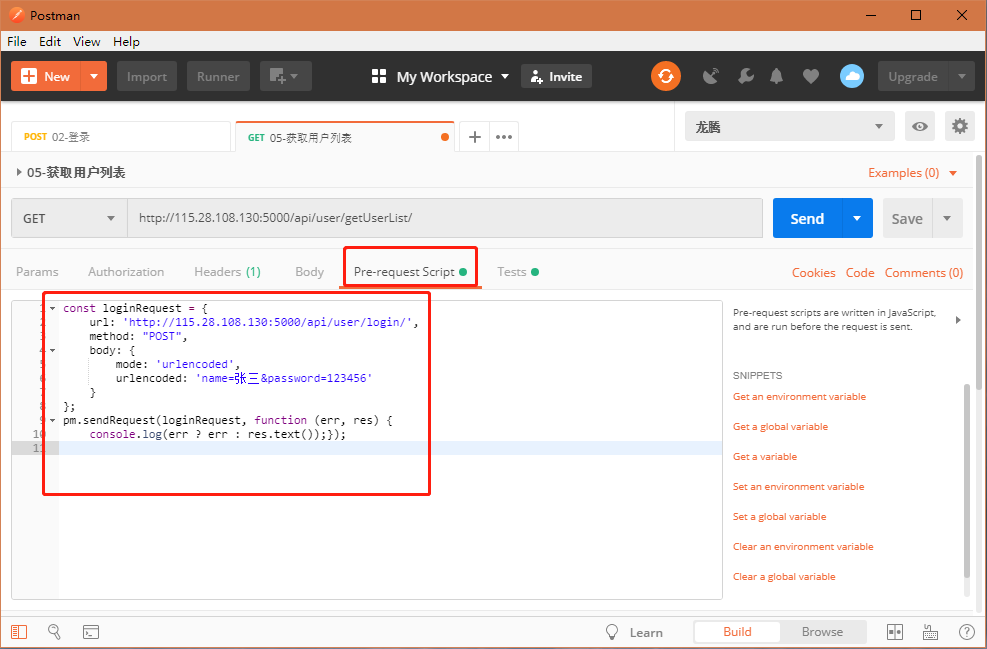Open the Save button dropdown arrow
The width and height of the screenshot is (987, 649).
[947, 218]
